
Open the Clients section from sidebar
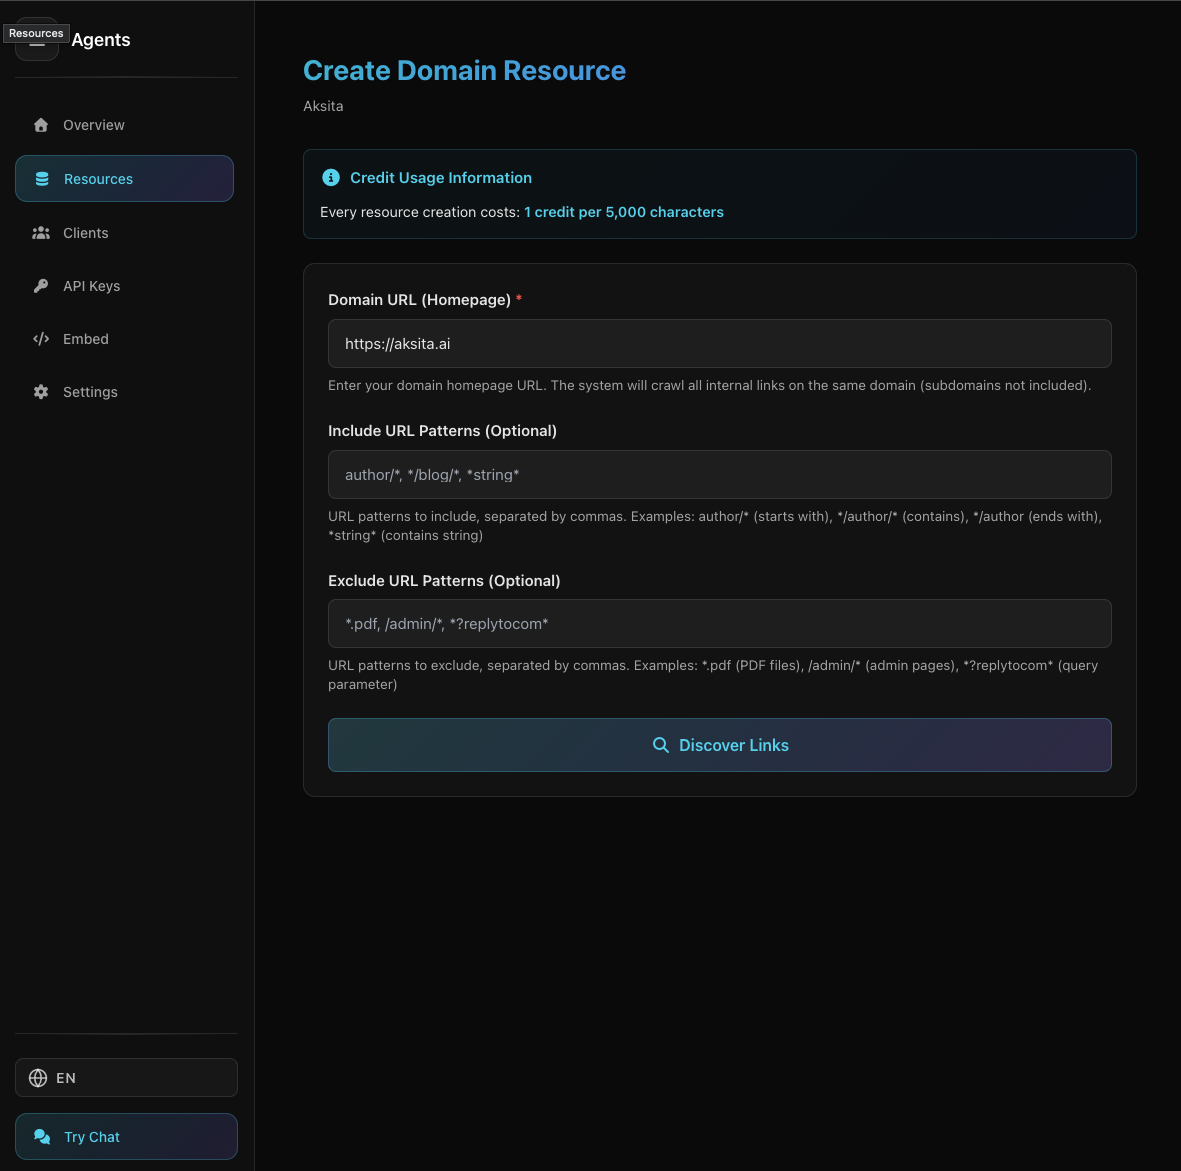[85, 232]
